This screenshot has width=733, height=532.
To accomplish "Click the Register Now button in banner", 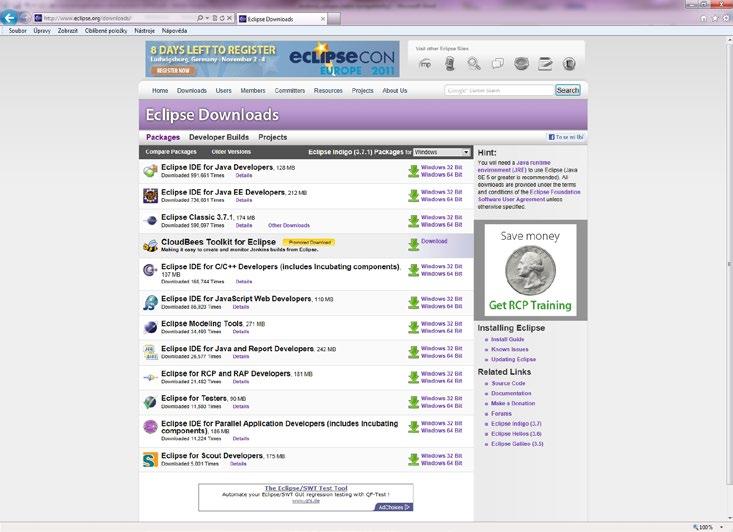I will [173, 71].
